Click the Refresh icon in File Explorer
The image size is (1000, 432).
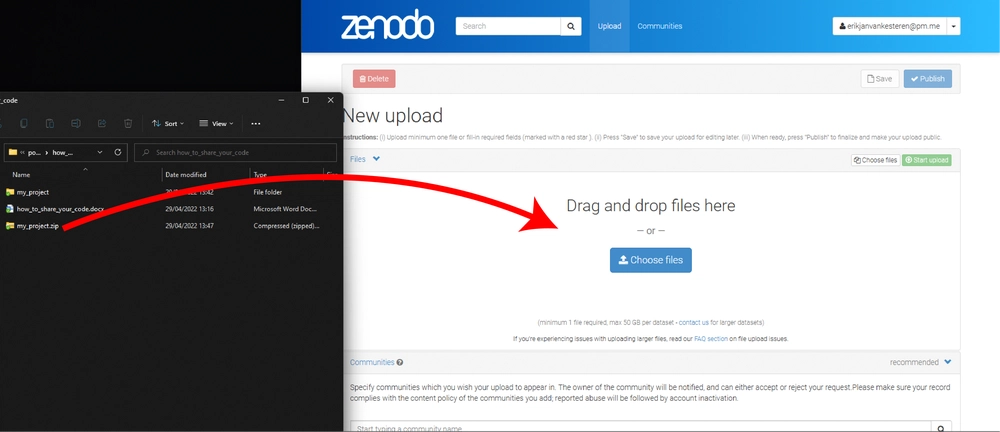point(118,153)
